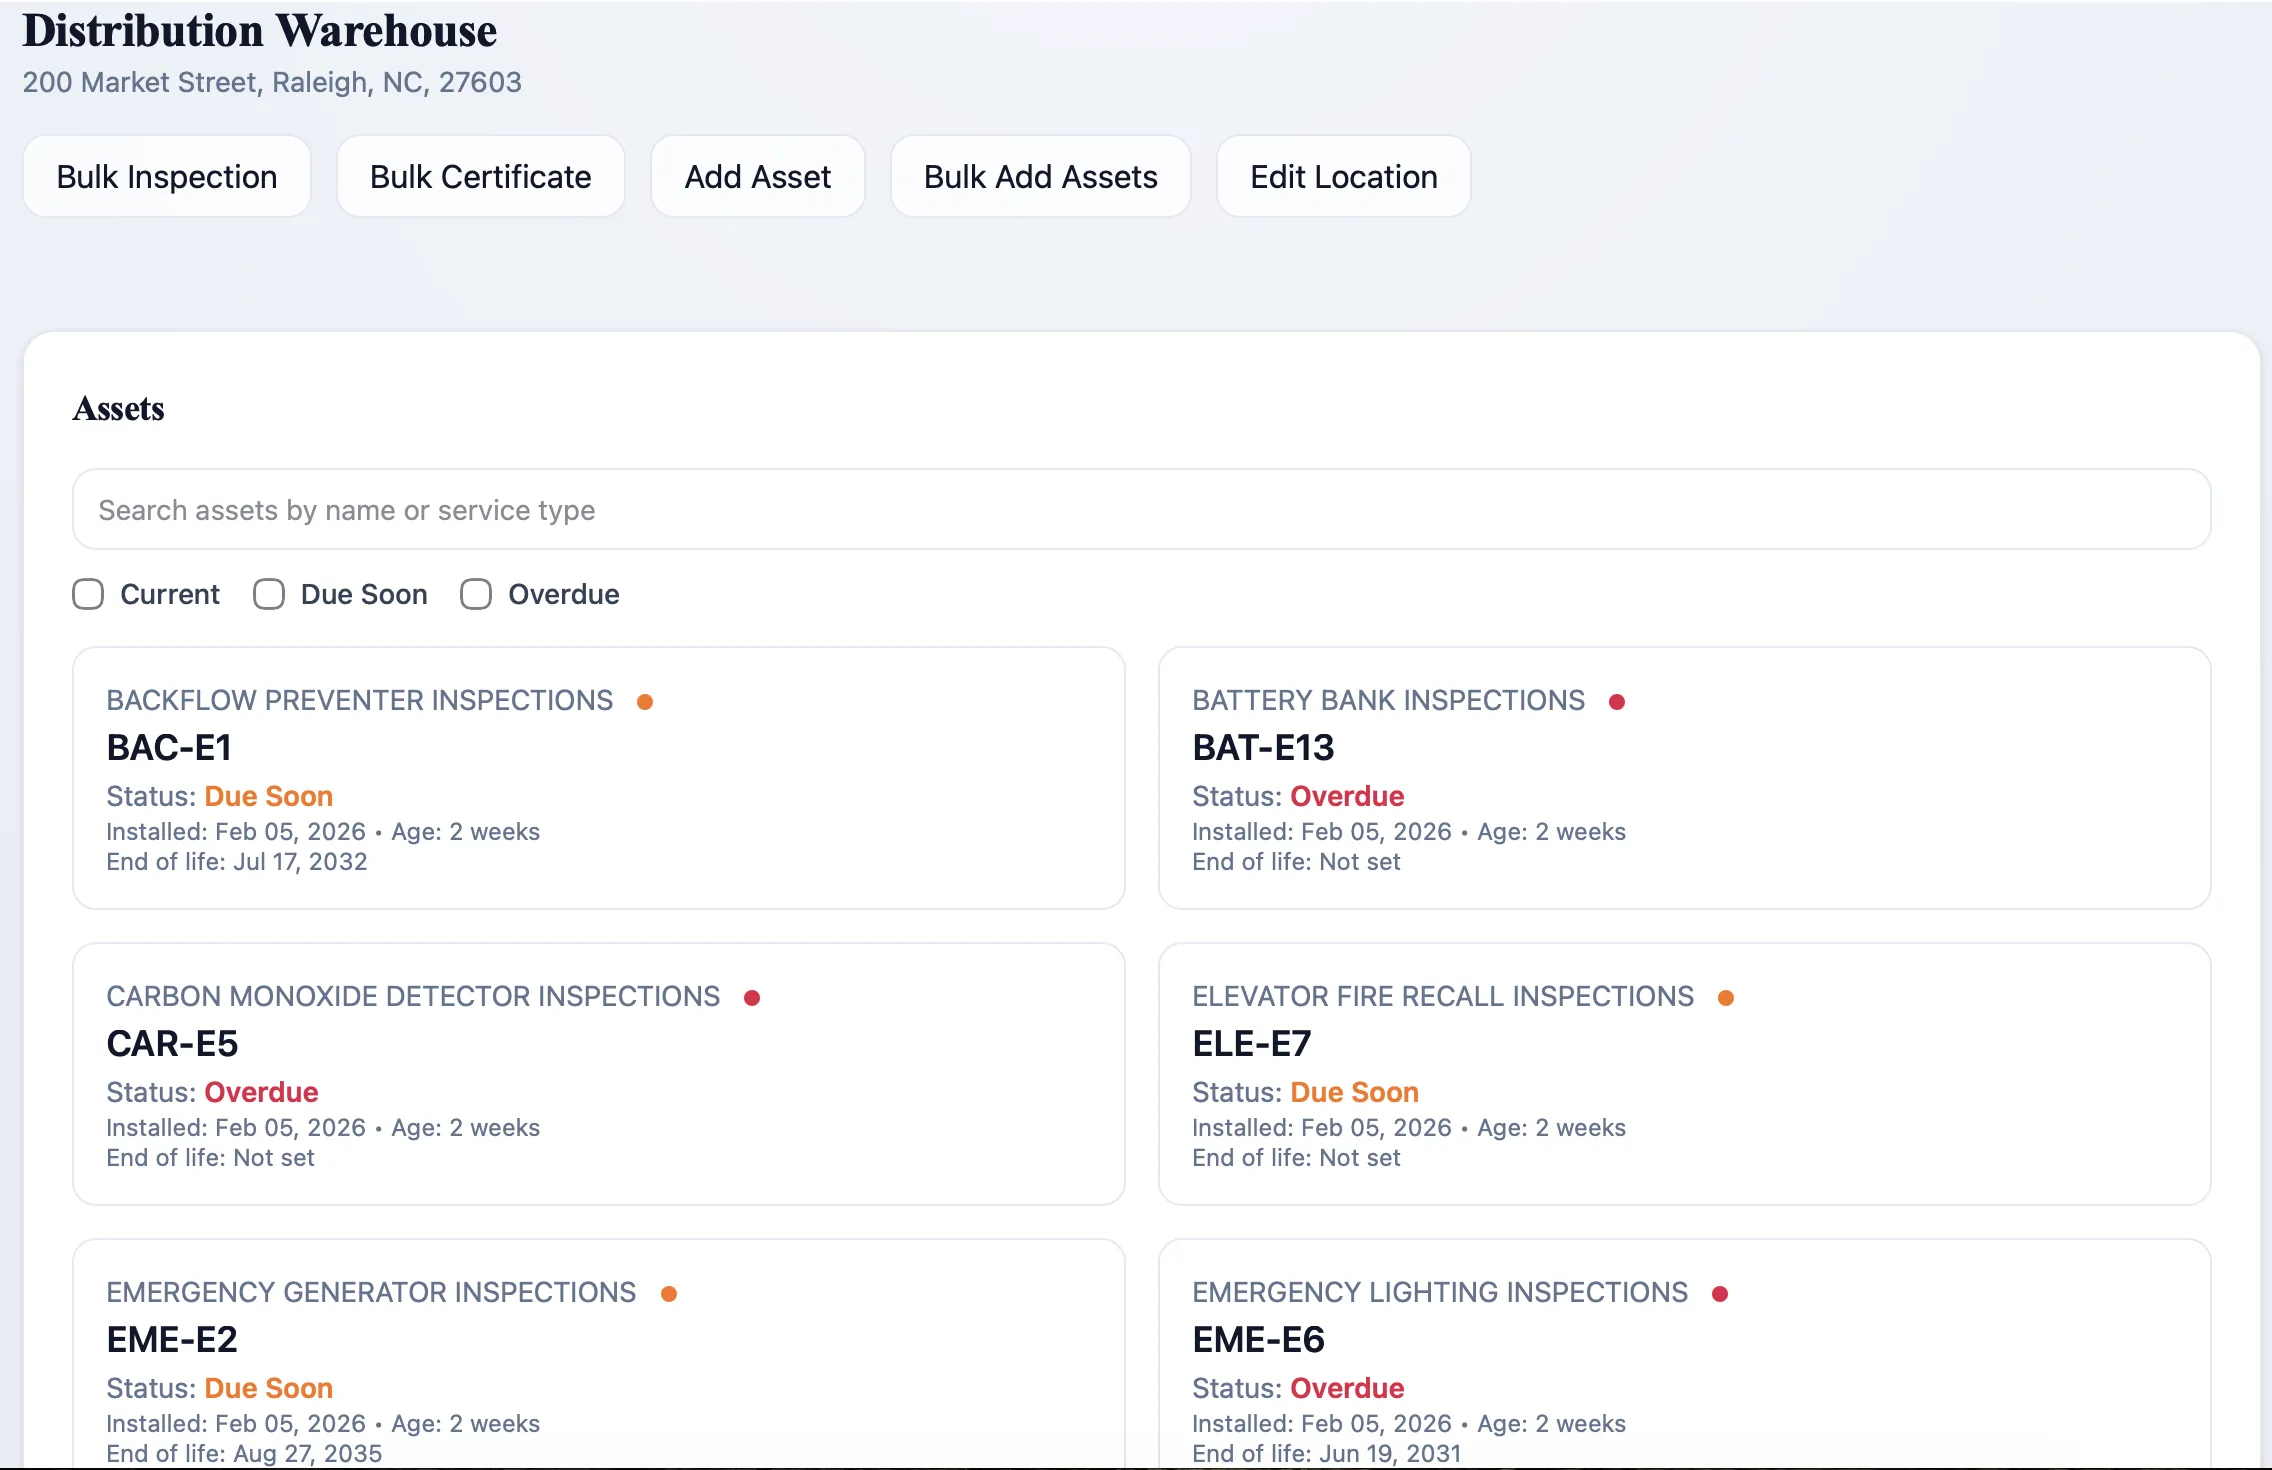Screen dimensions: 2272x1470
Task: Open the EME-E6 emergency lighting asset
Action: pyautogui.click(x=1258, y=1339)
